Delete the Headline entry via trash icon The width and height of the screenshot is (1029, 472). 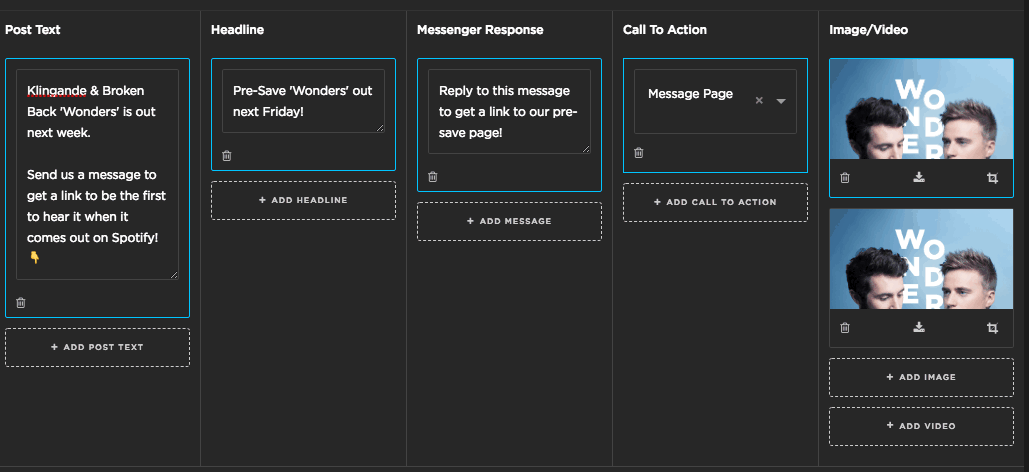click(227, 156)
